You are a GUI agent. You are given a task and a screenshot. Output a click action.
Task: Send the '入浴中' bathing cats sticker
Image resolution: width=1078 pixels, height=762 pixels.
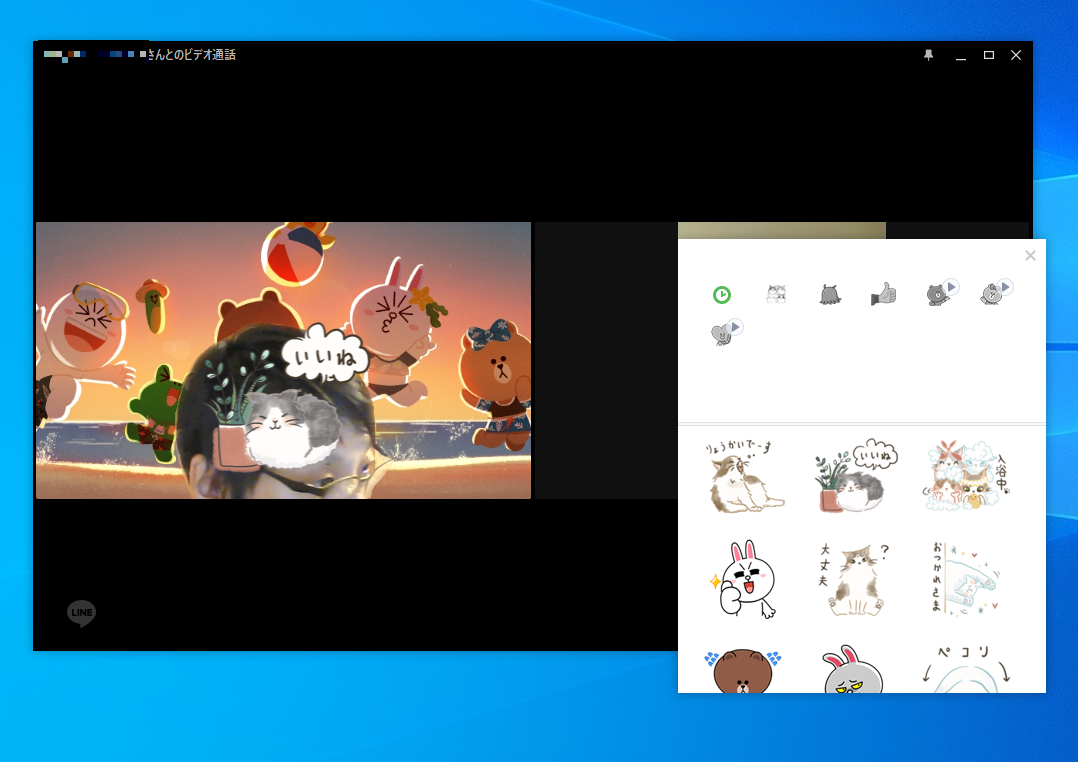coord(965,476)
